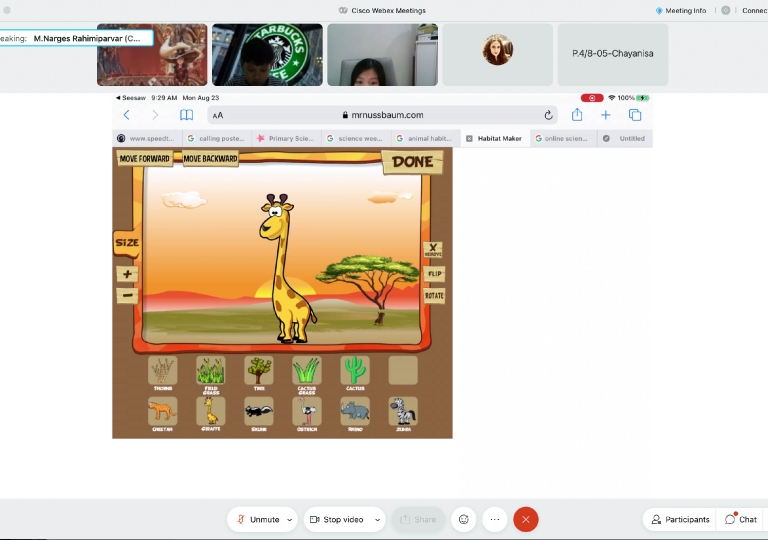Open new tab with plus icon
Screen dimensions: 768x540
[606, 115]
